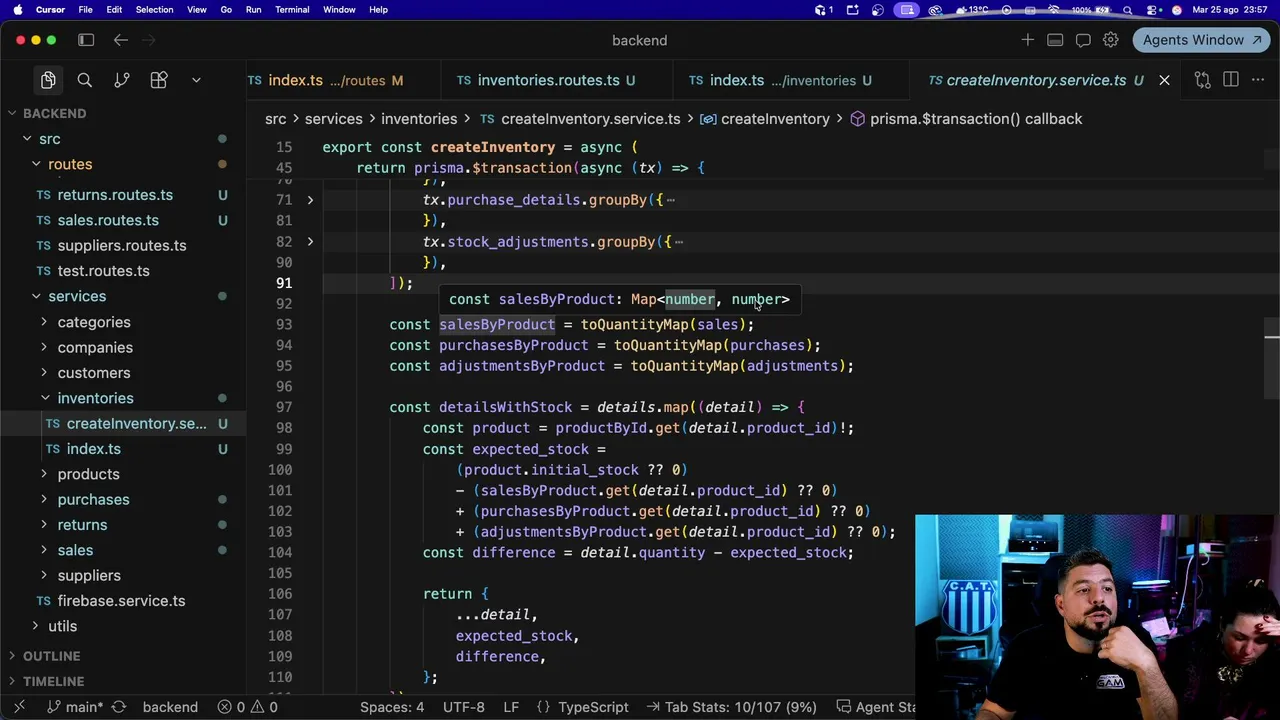Open Spotlight search in the menu bar
The image size is (1280, 720).
[x=1128, y=10]
